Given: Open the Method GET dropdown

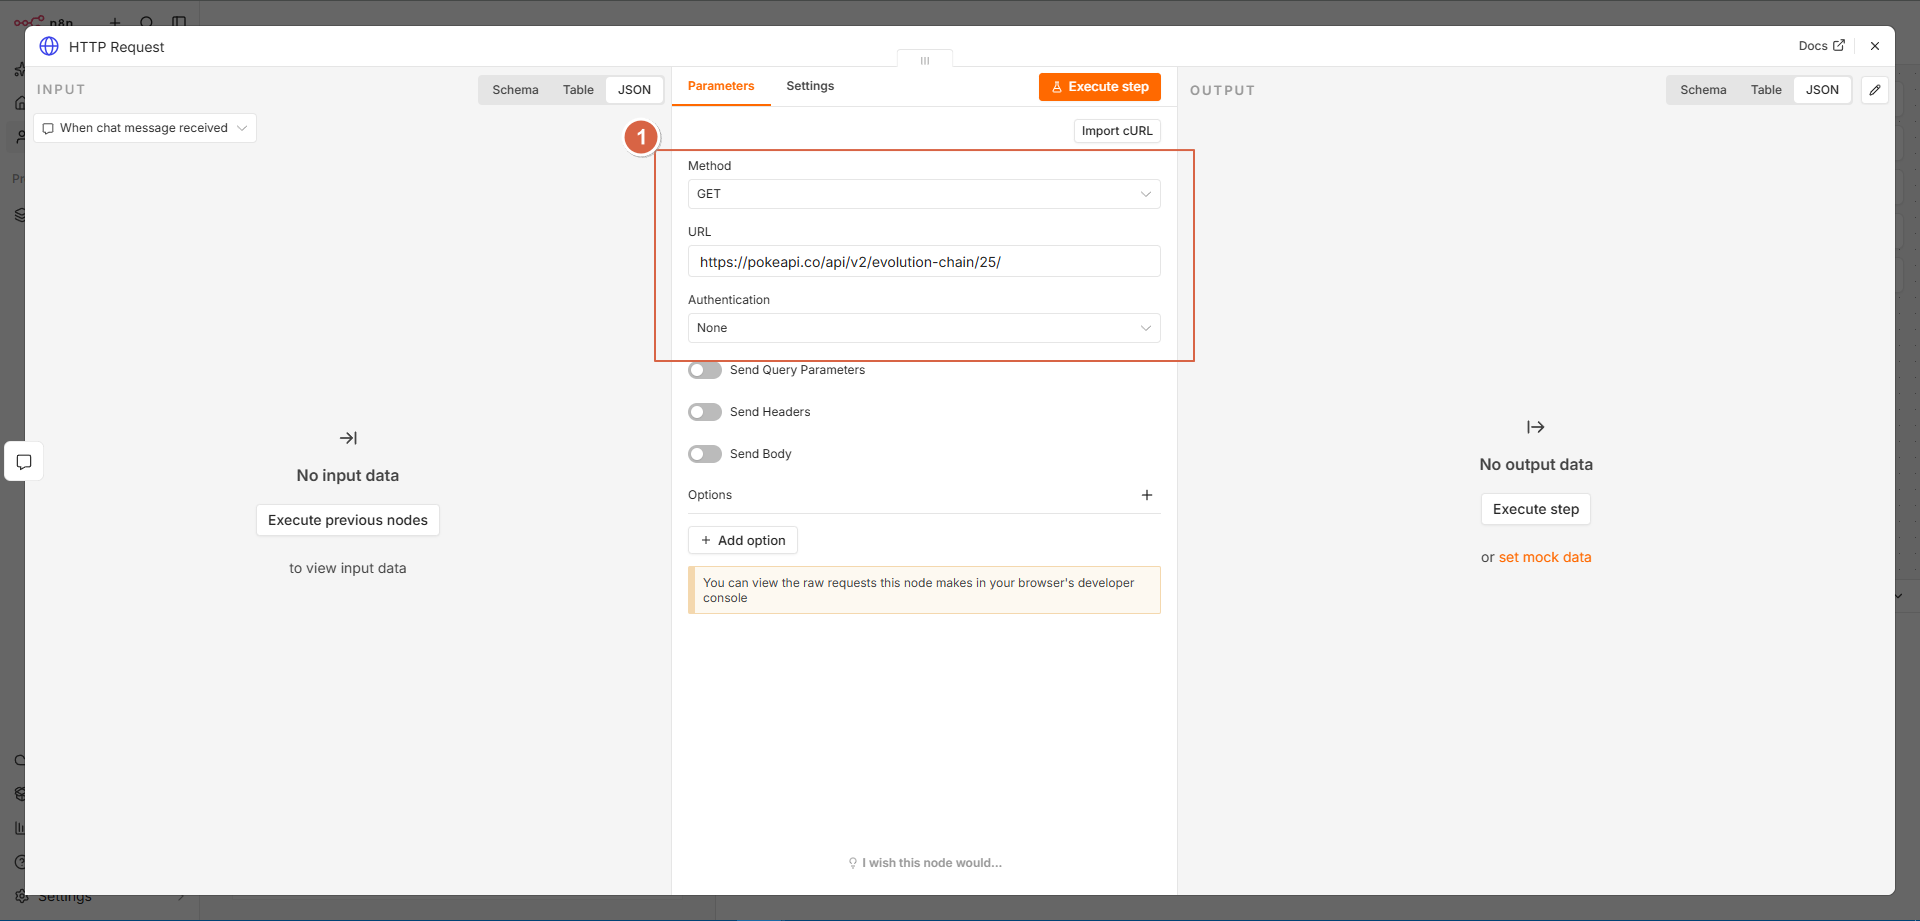Looking at the screenshot, I should (x=924, y=194).
